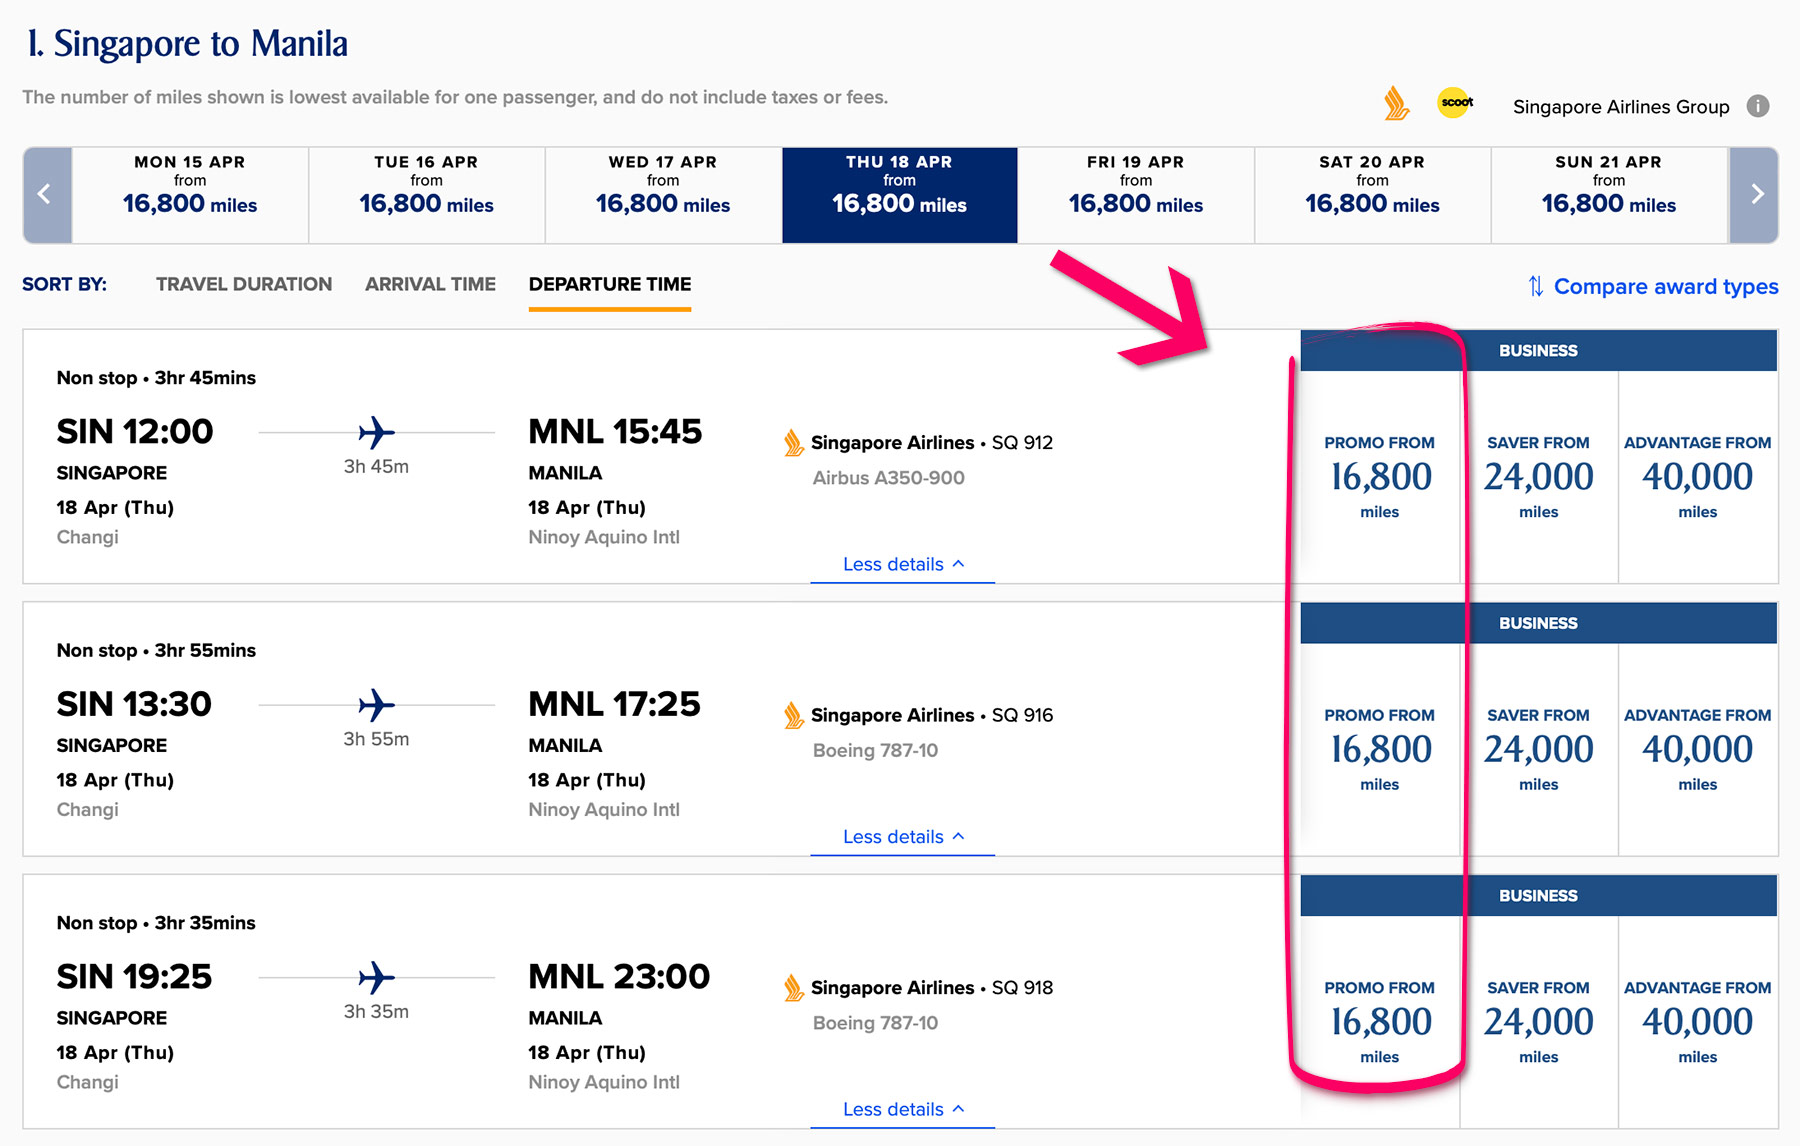Image resolution: width=1800 pixels, height=1146 pixels.
Task: Collapse details for flight SQ 916
Action: tap(903, 837)
